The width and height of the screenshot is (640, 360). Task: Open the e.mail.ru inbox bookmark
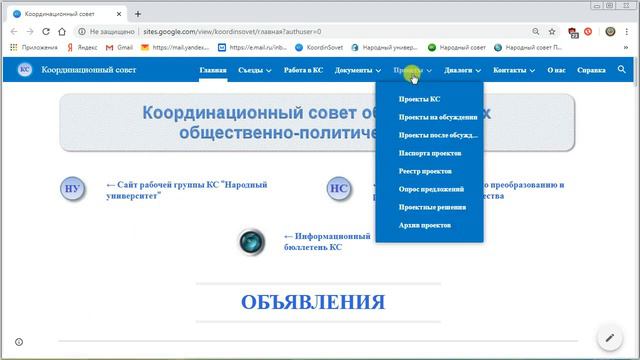pos(252,47)
